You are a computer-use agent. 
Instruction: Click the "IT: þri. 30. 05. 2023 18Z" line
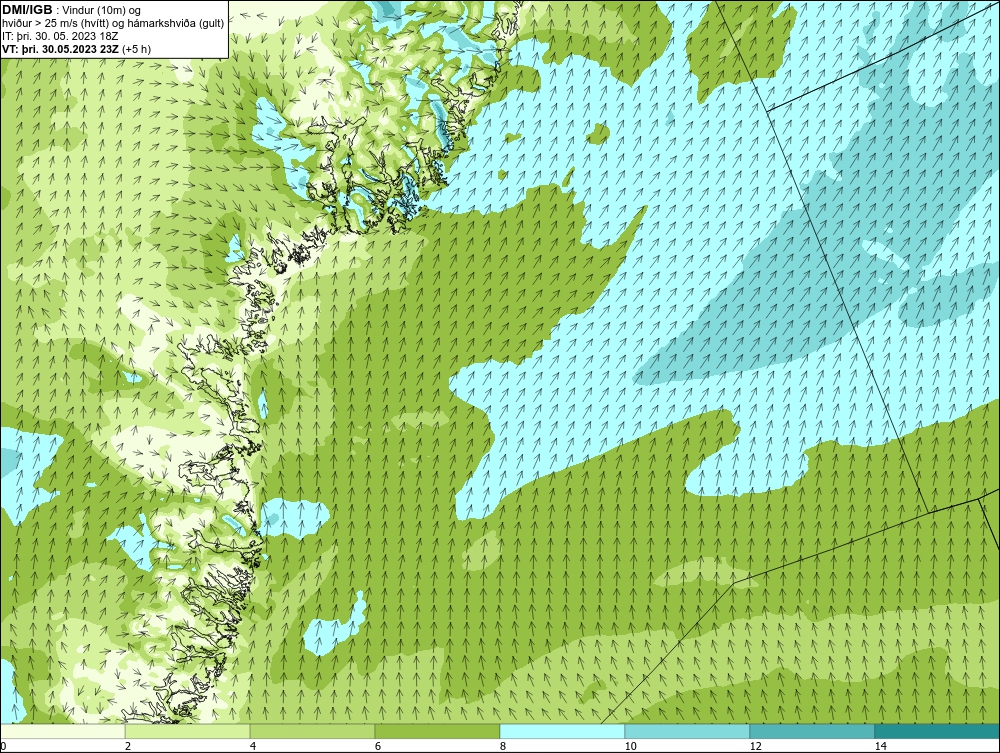click(60, 36)
